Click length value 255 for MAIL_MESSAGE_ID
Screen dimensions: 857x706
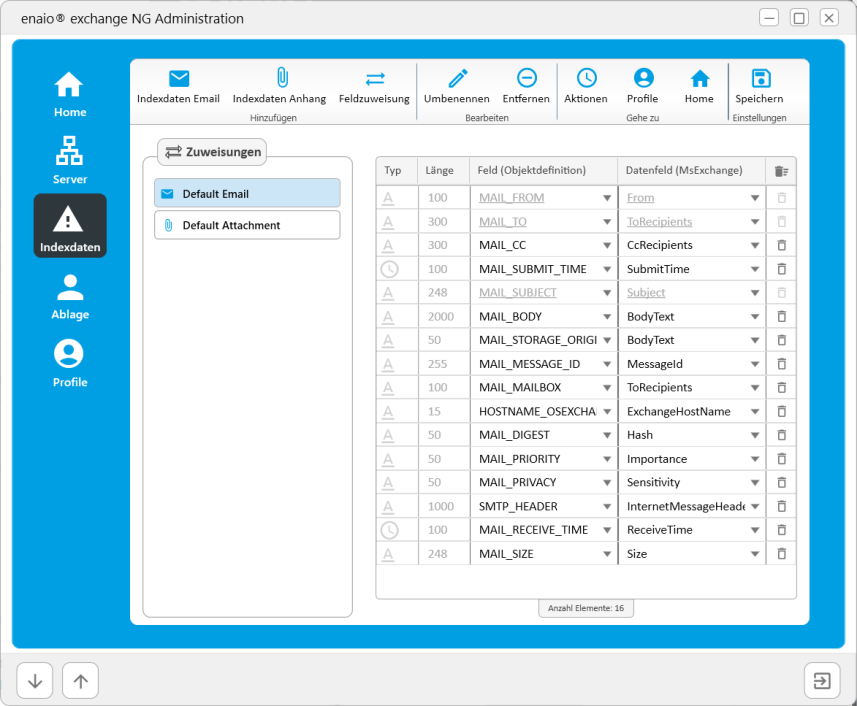coord(437,364)
